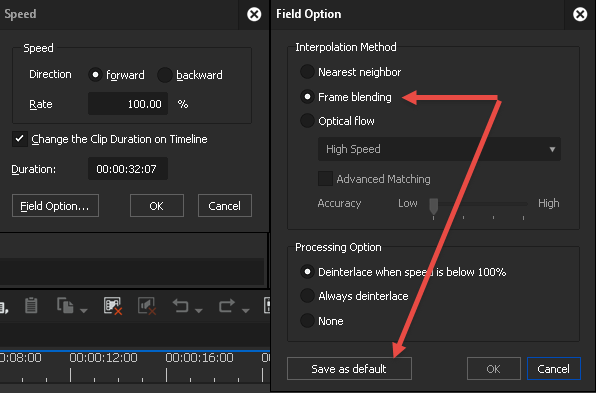Click the clipboard paste icon in toolbar
This screenshot has height=393, width=596.
[x=31, y=305]
